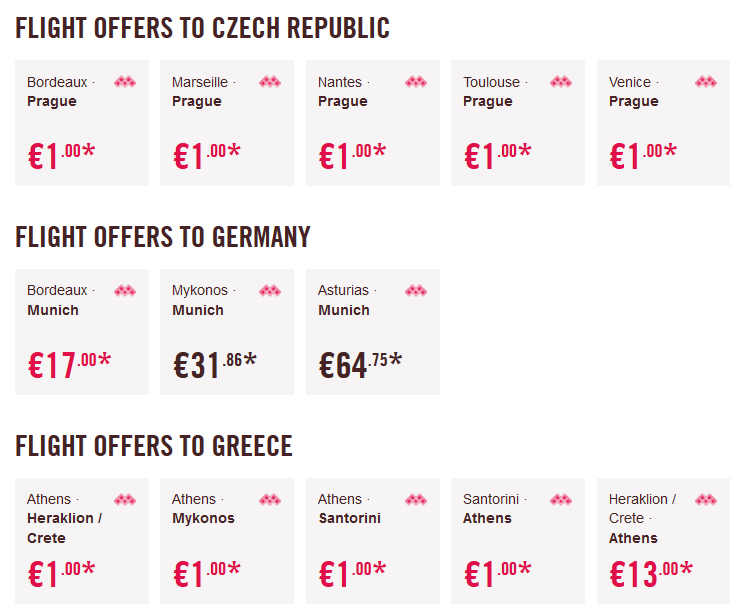The width and height of the screenshot is (733, 610).
Task: Select the Mykonos to Munich €31.86 price
Action: pyautogui.click(x=215, y=365)
